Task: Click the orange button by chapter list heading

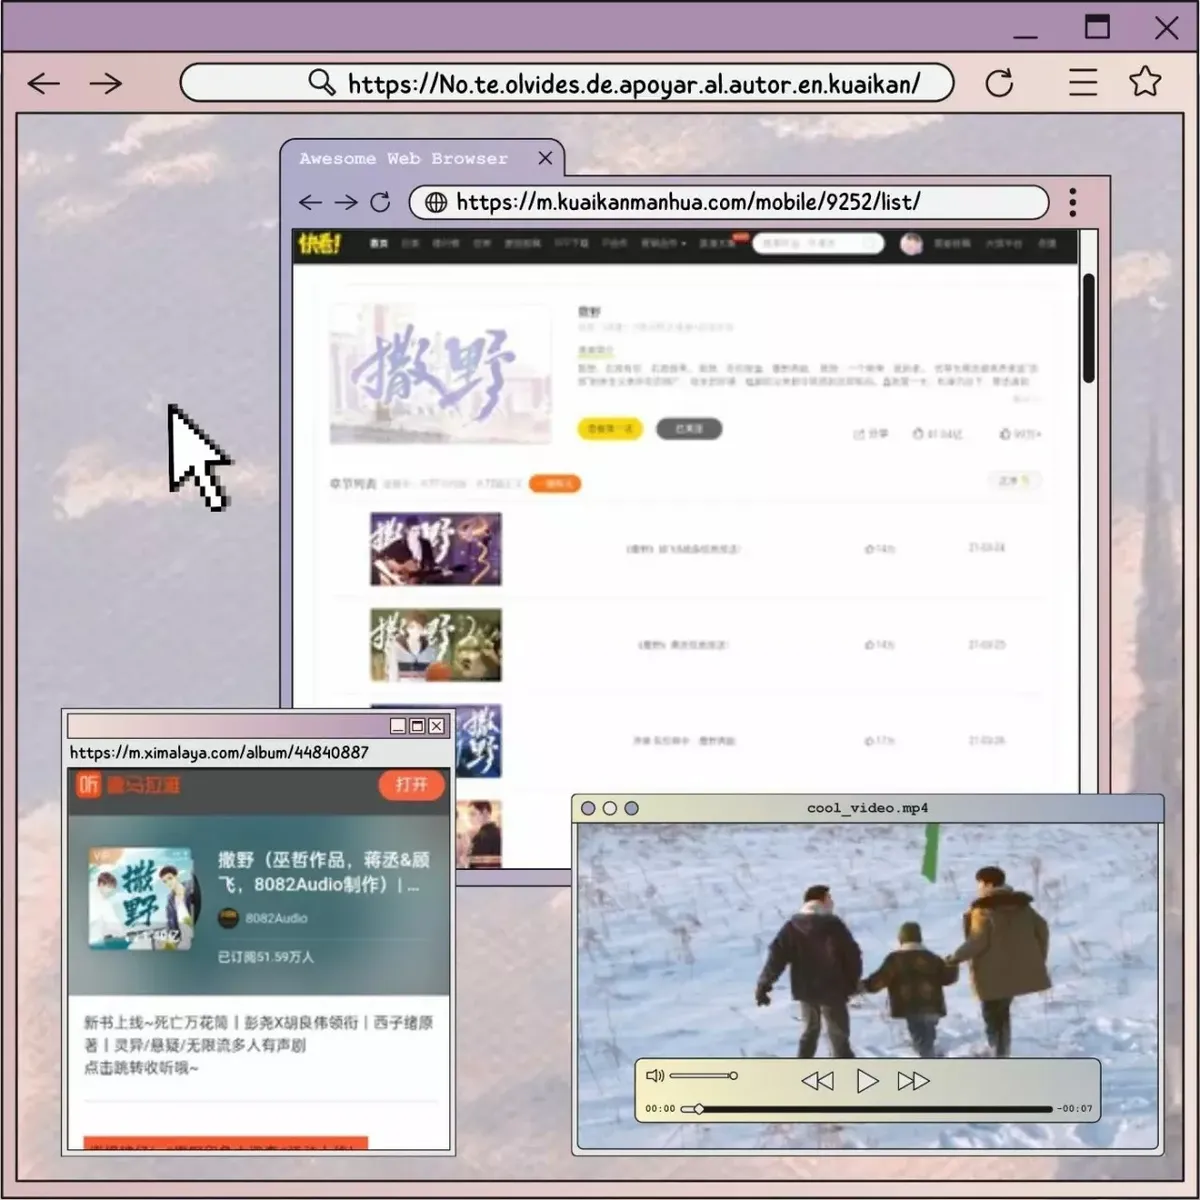Action: [555, 484]
